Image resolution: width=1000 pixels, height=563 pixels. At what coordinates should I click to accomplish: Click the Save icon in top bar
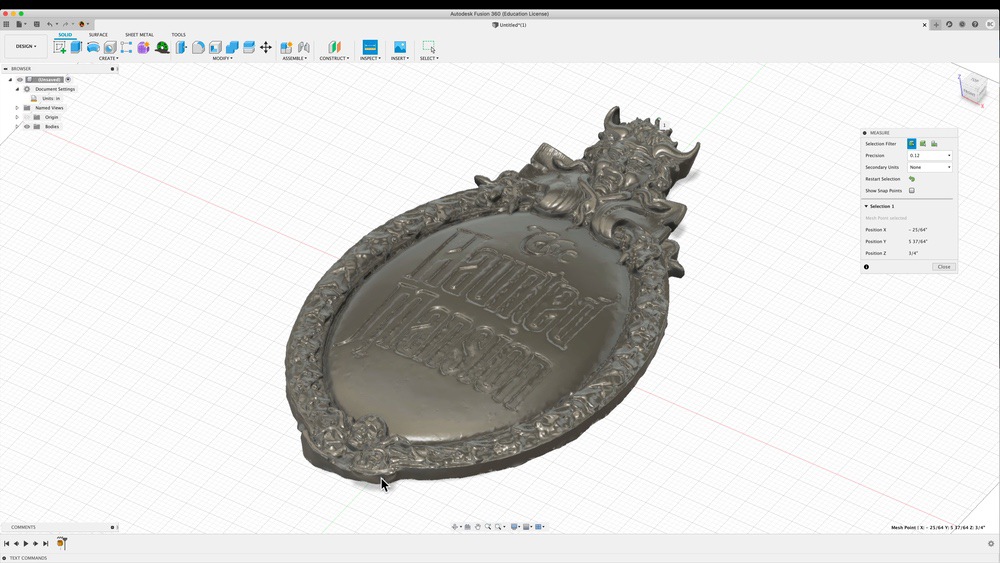(x=36, y=24)
